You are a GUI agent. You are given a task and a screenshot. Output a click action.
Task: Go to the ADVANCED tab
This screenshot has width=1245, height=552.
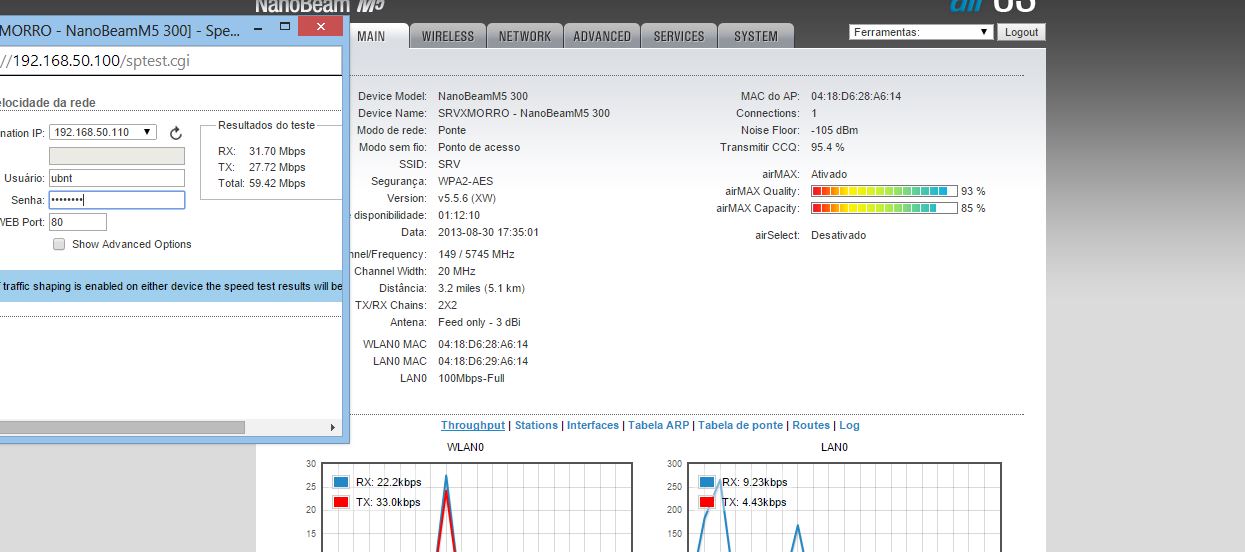coord(602,36)
